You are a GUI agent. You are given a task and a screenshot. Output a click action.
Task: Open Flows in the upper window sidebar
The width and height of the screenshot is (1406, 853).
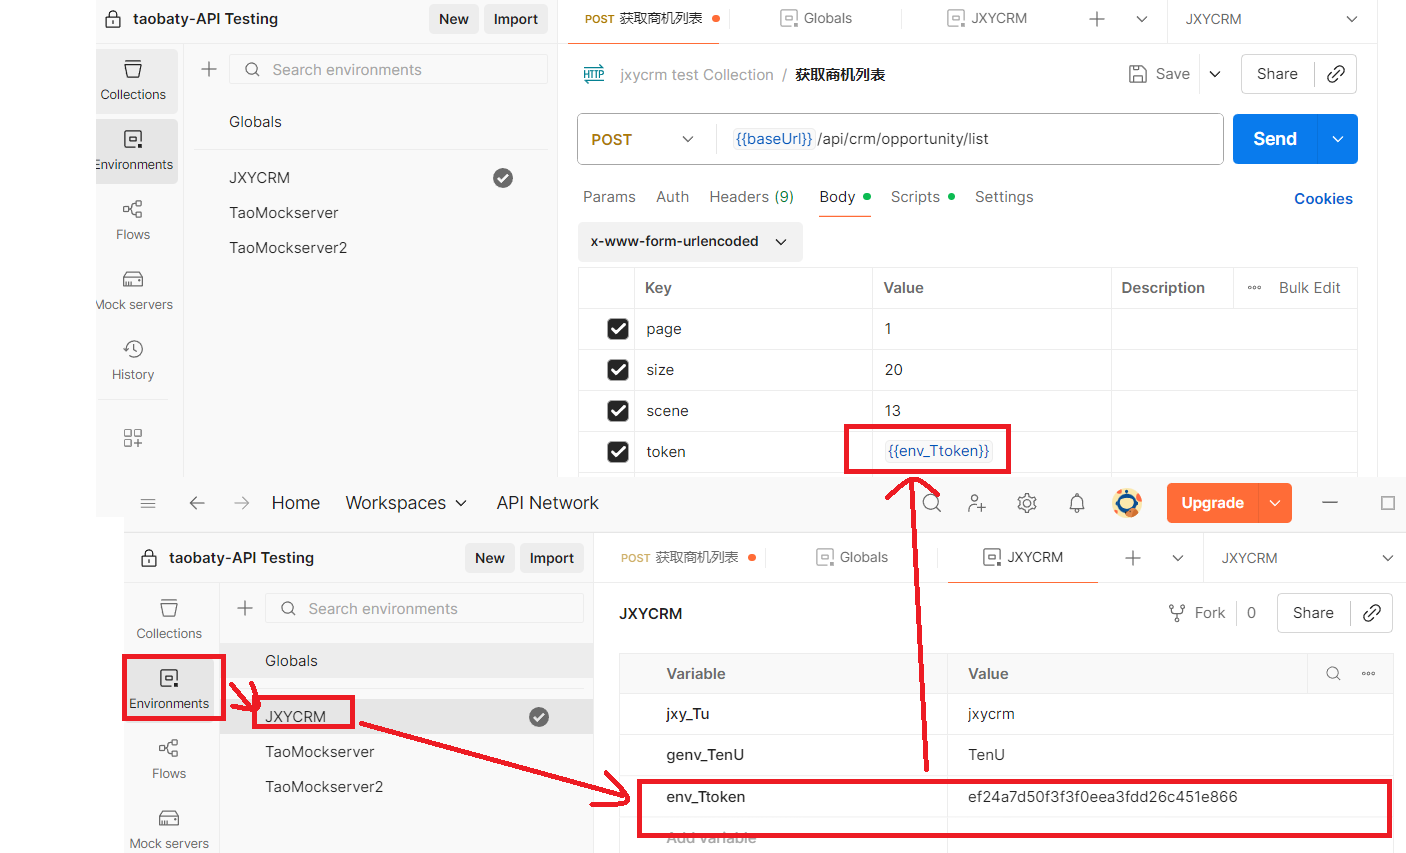click(x=133, y=220)
